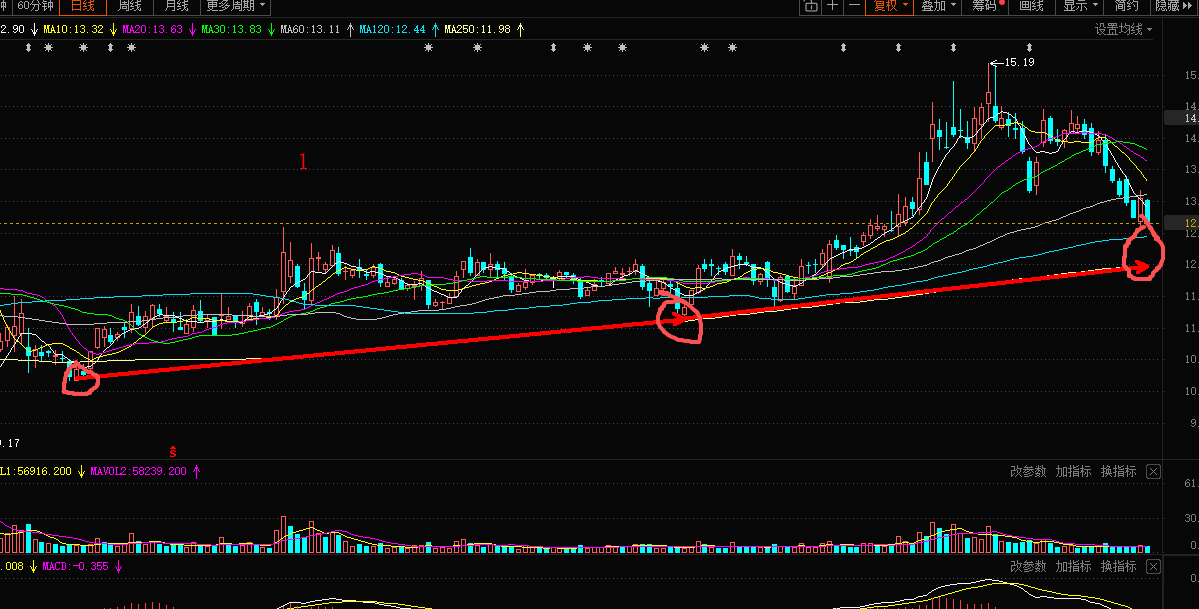This screenshot has width=1199, height=609.
Task: Close the volume indicator panel
Action: coord(1153,471)
